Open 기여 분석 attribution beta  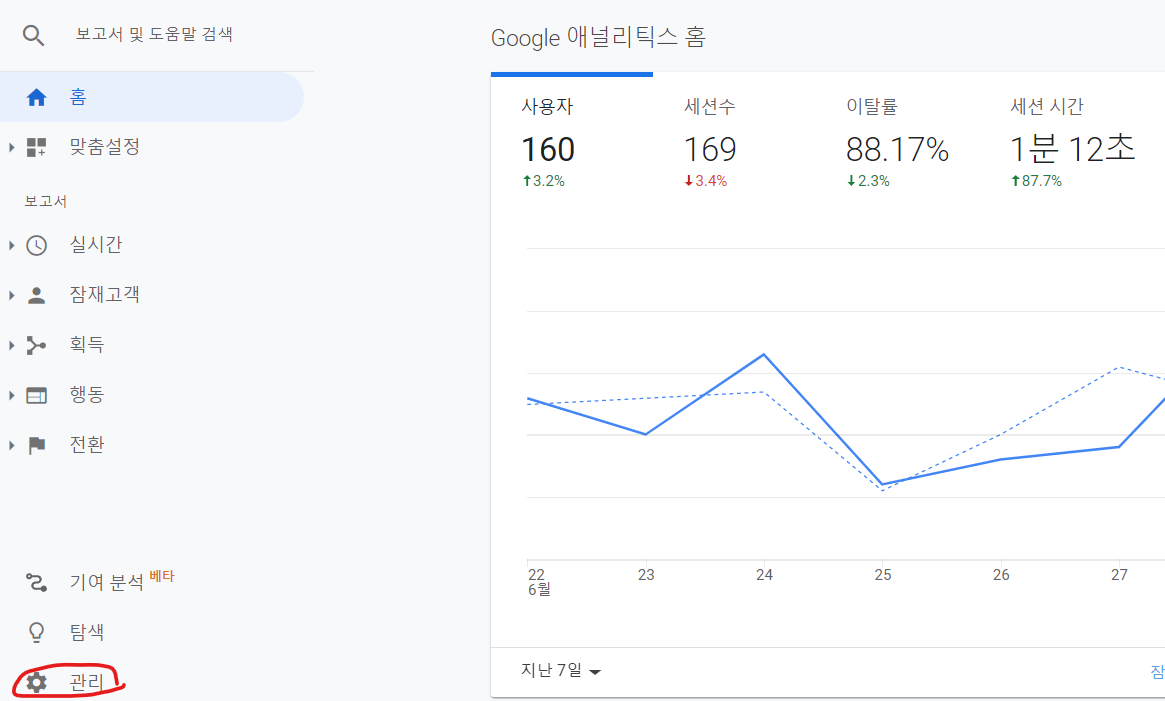pyautogui.click(x=107, y=581)
